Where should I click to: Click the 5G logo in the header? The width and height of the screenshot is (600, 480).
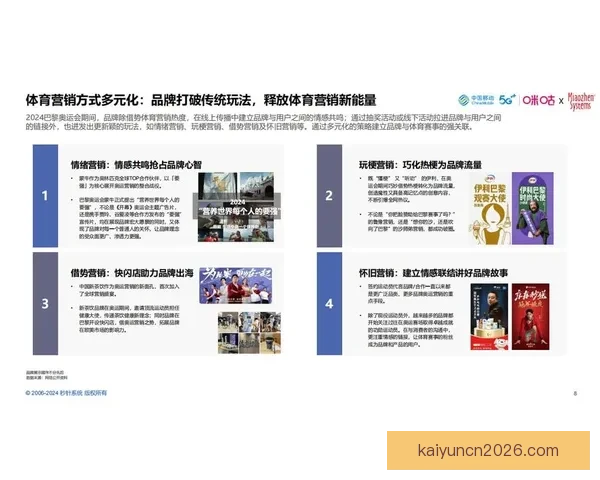coord(507,100)
